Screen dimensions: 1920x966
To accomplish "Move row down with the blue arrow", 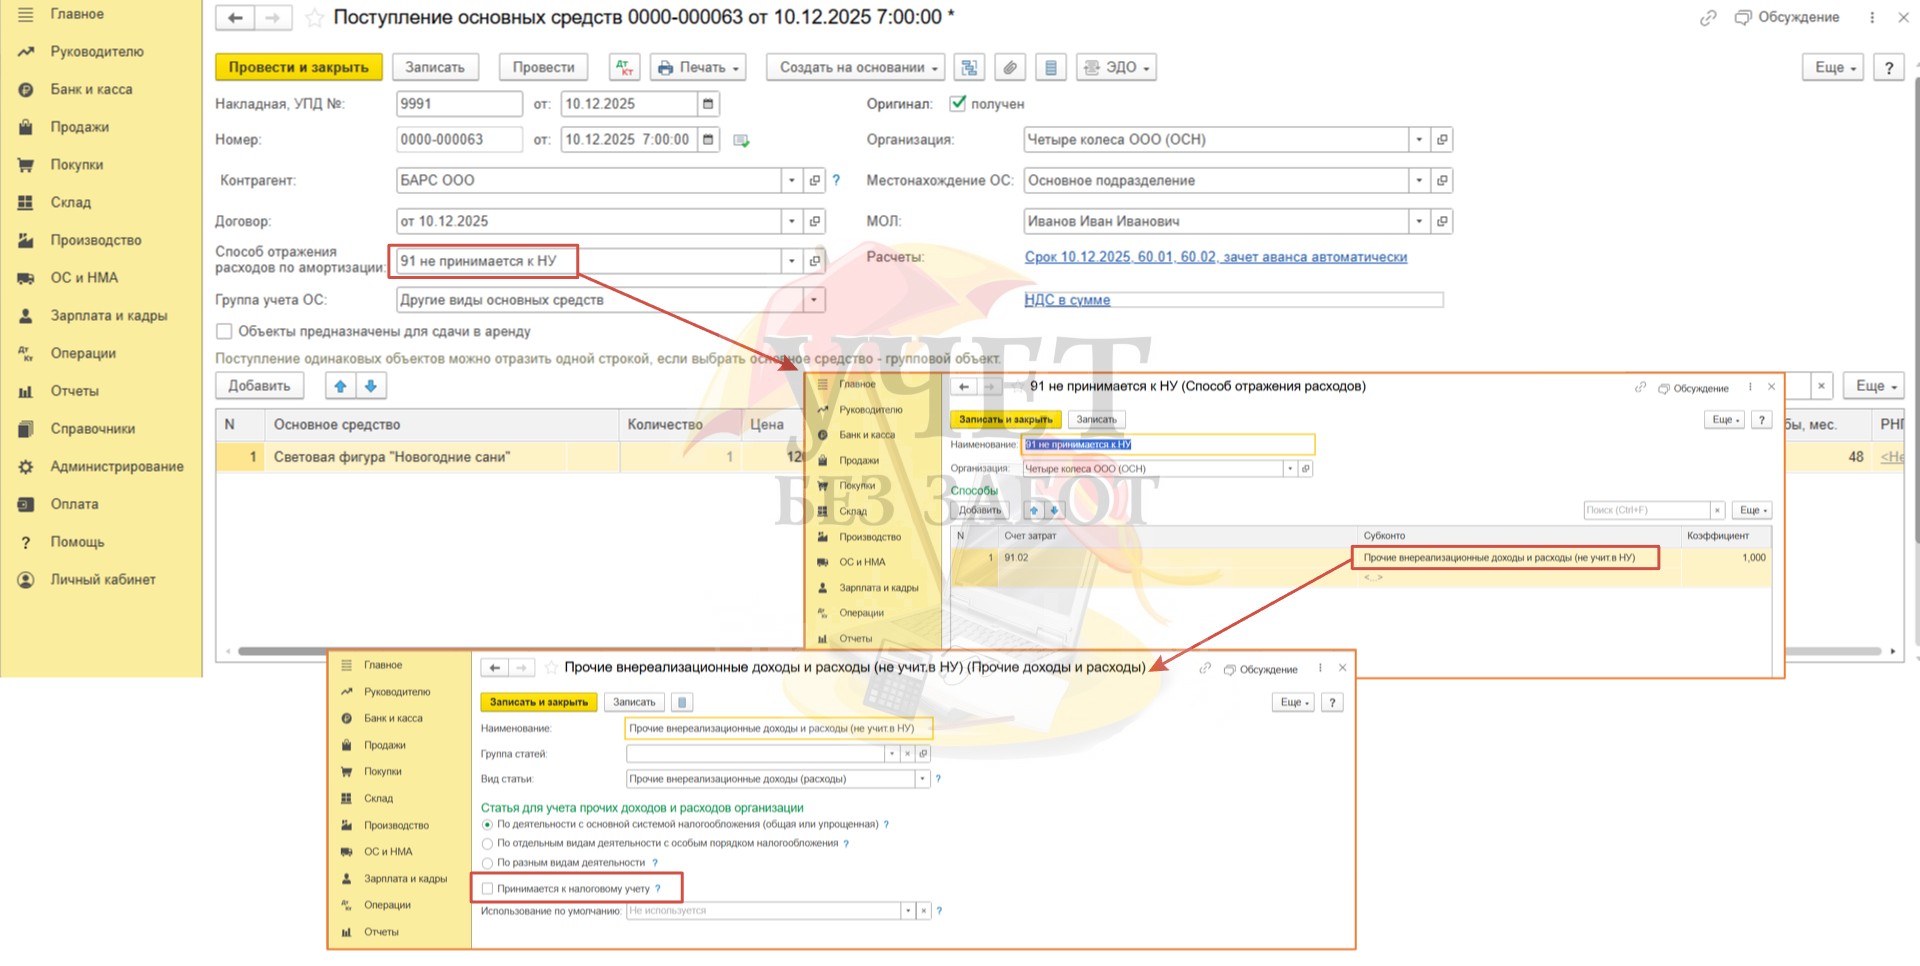I will pyautogui.click(x=371, y=386).
